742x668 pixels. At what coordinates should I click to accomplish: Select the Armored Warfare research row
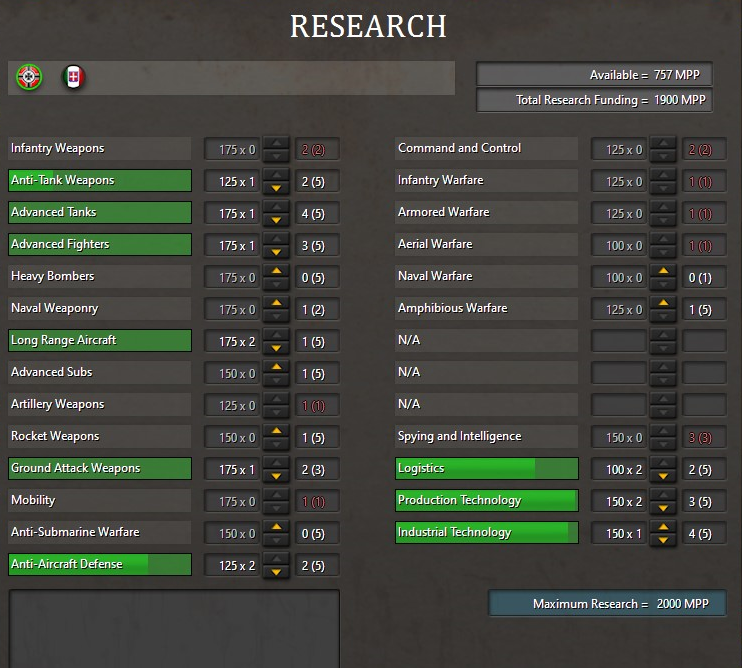tap(487, 212)
